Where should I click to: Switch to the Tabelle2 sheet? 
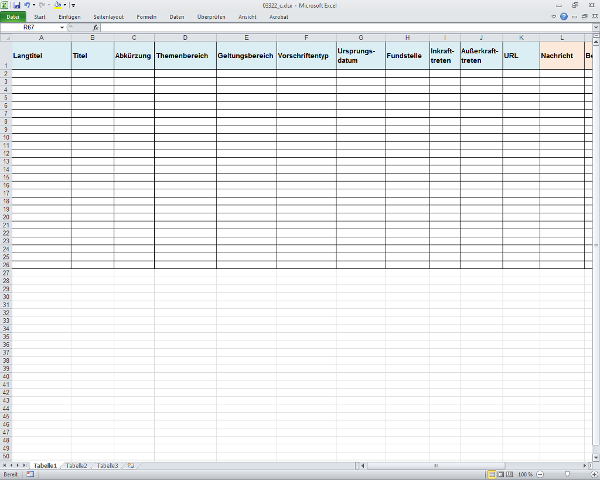click(x=77, y=466)
